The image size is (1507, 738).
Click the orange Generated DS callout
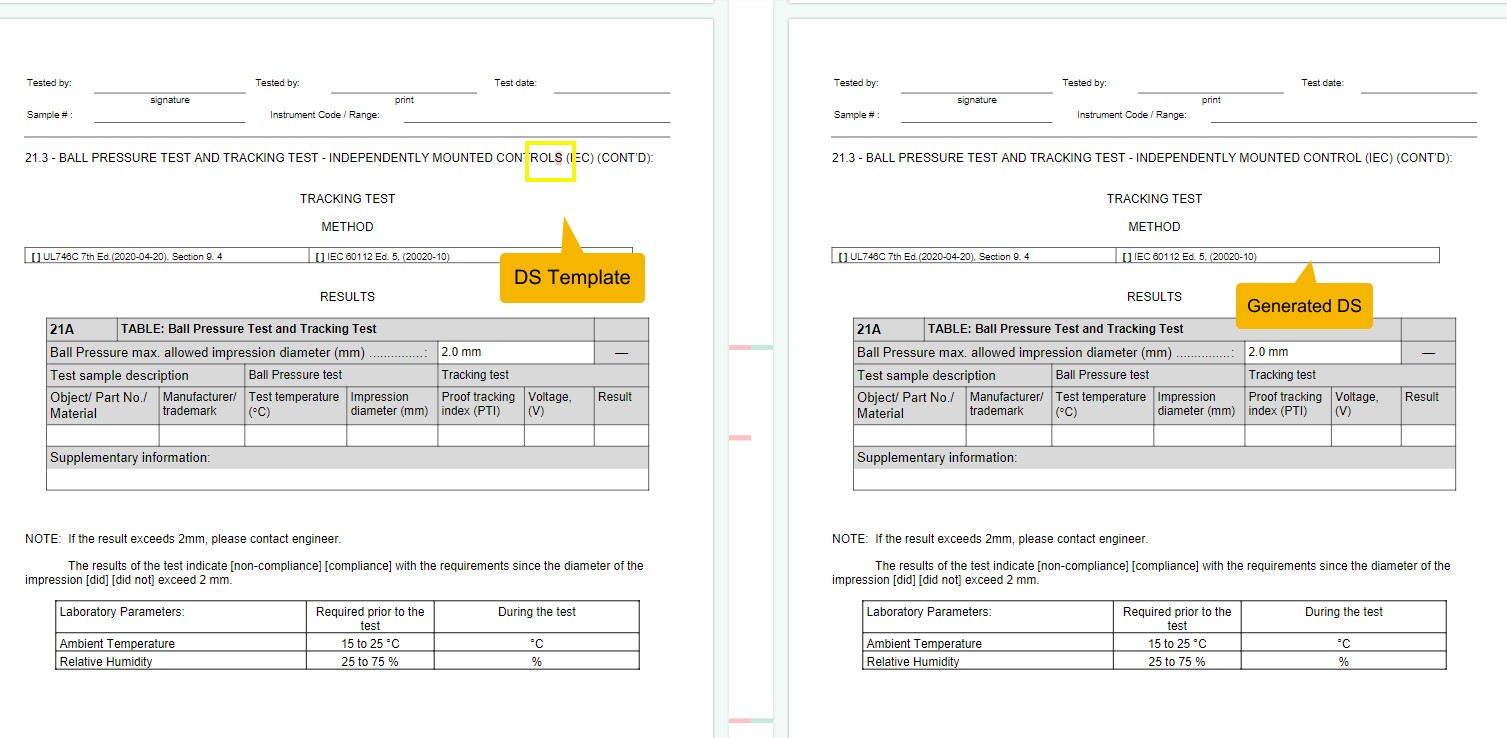(1304, 306)
